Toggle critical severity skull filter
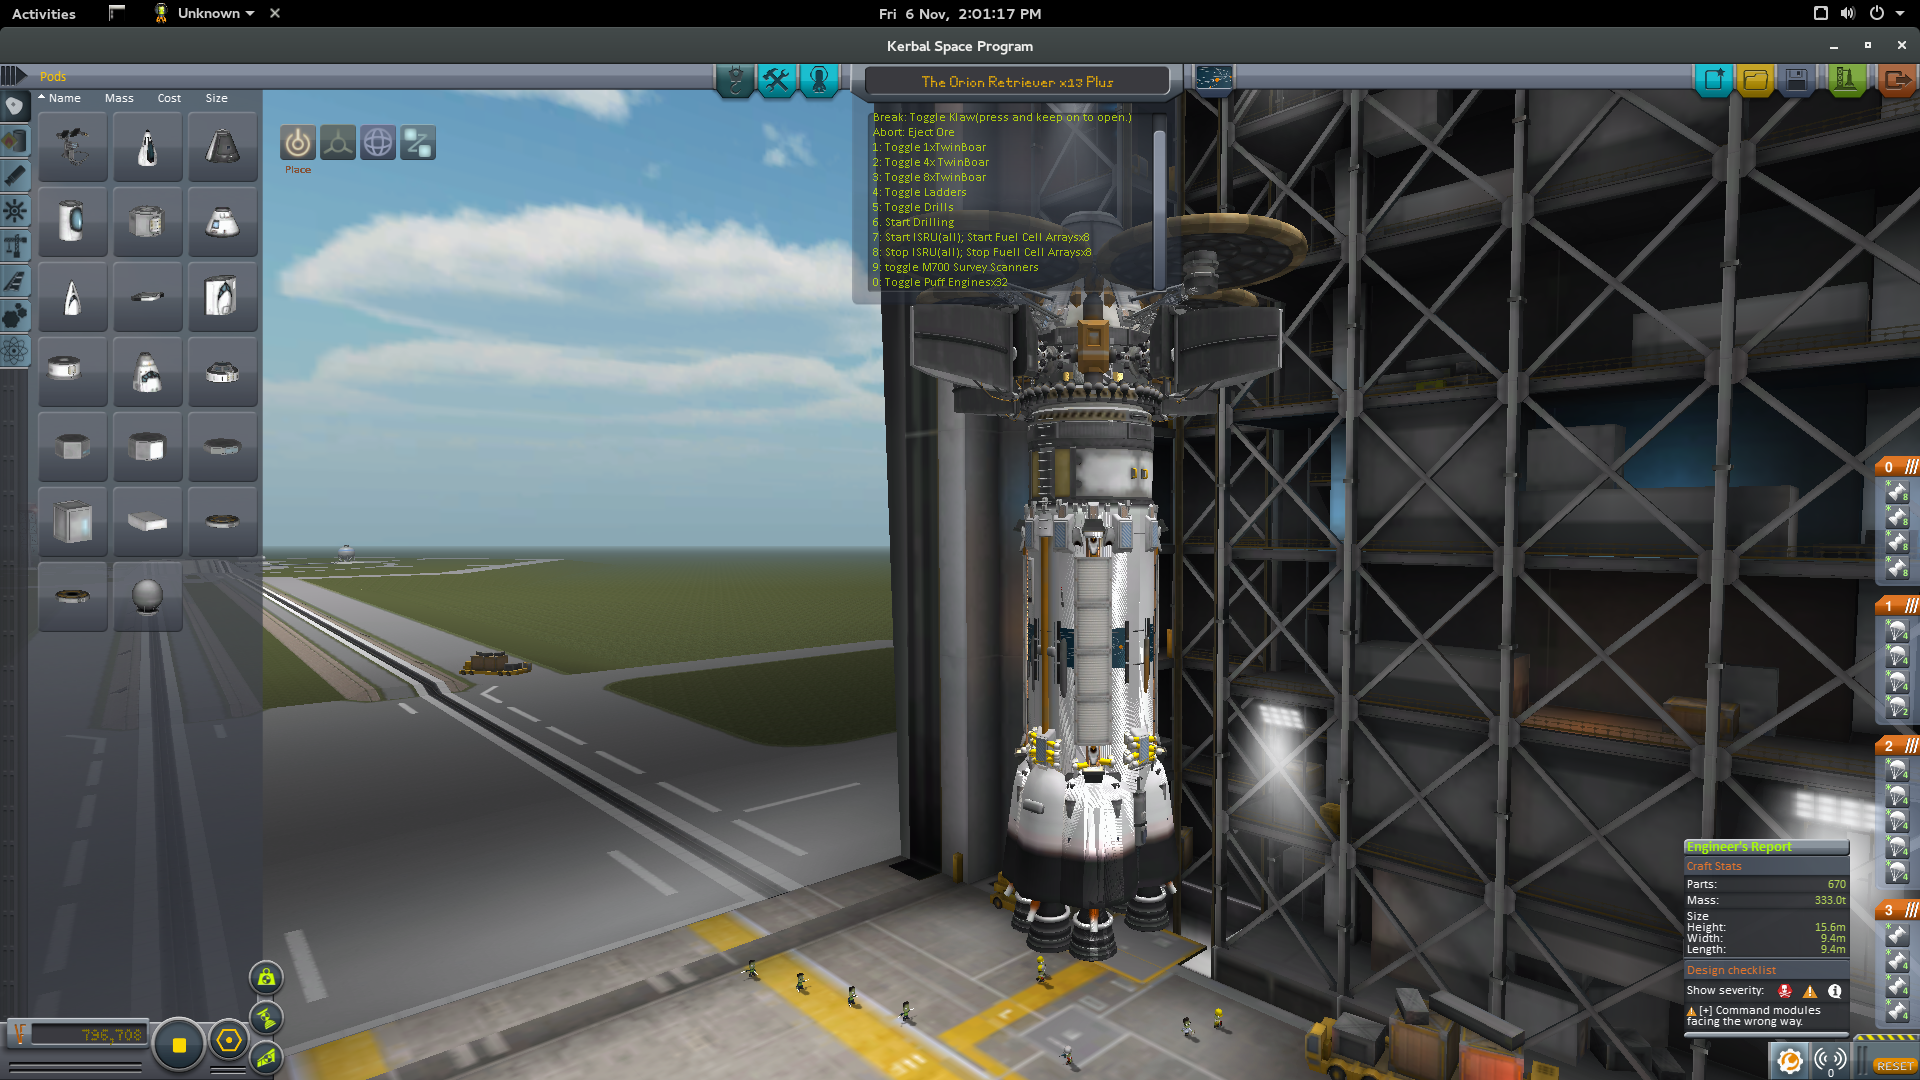1920x1080 pixels. coord(1785,991)
